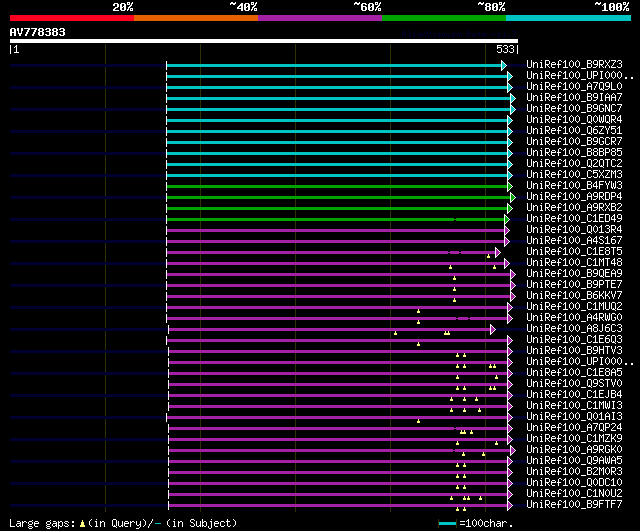
Task: Click the purple alignment bar for UniRef100_Q013R4
Action: (336, 231)
